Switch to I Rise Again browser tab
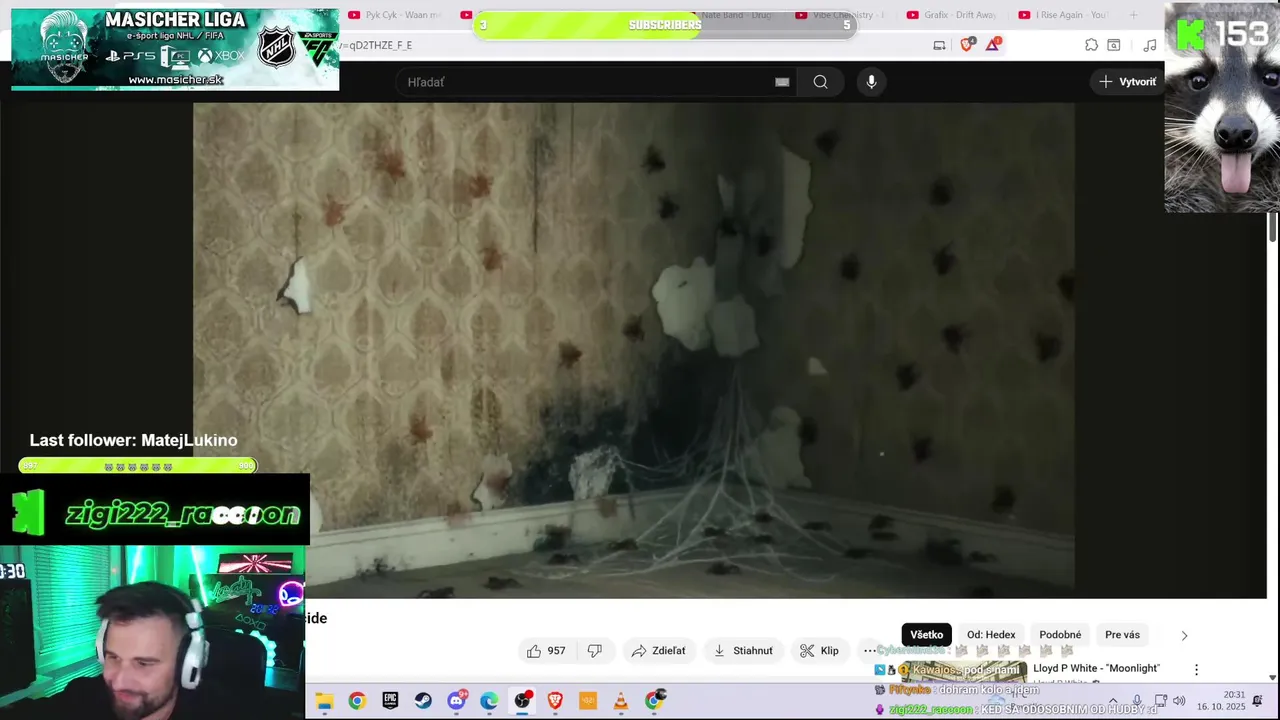 click(x=1064, y=15)
